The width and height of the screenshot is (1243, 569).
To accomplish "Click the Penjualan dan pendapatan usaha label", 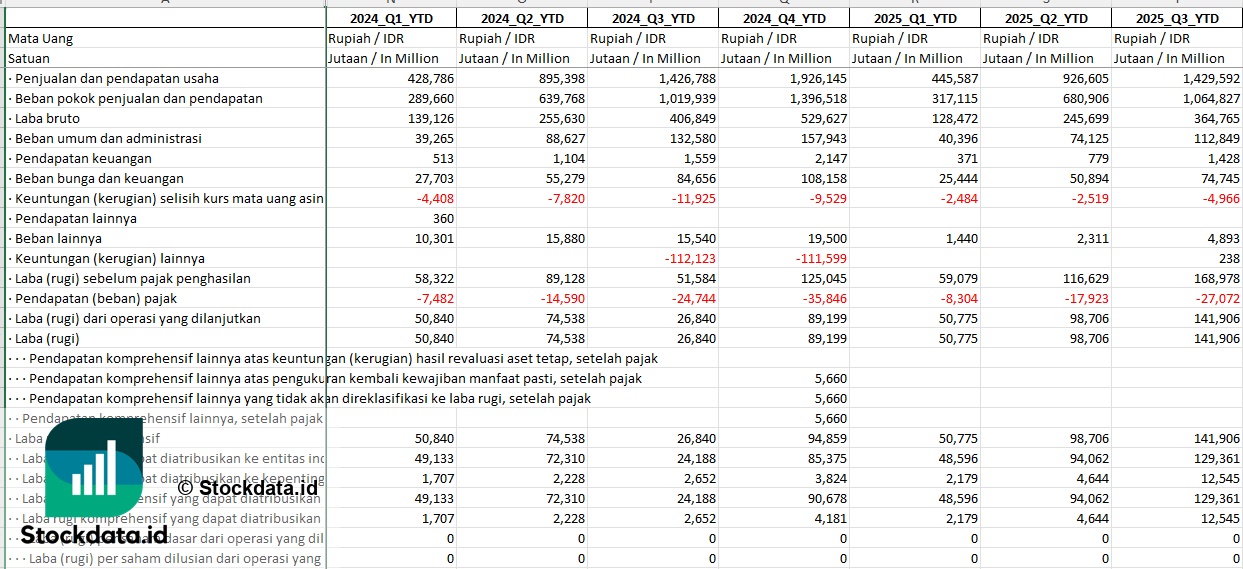I will (x=116, y=78).
